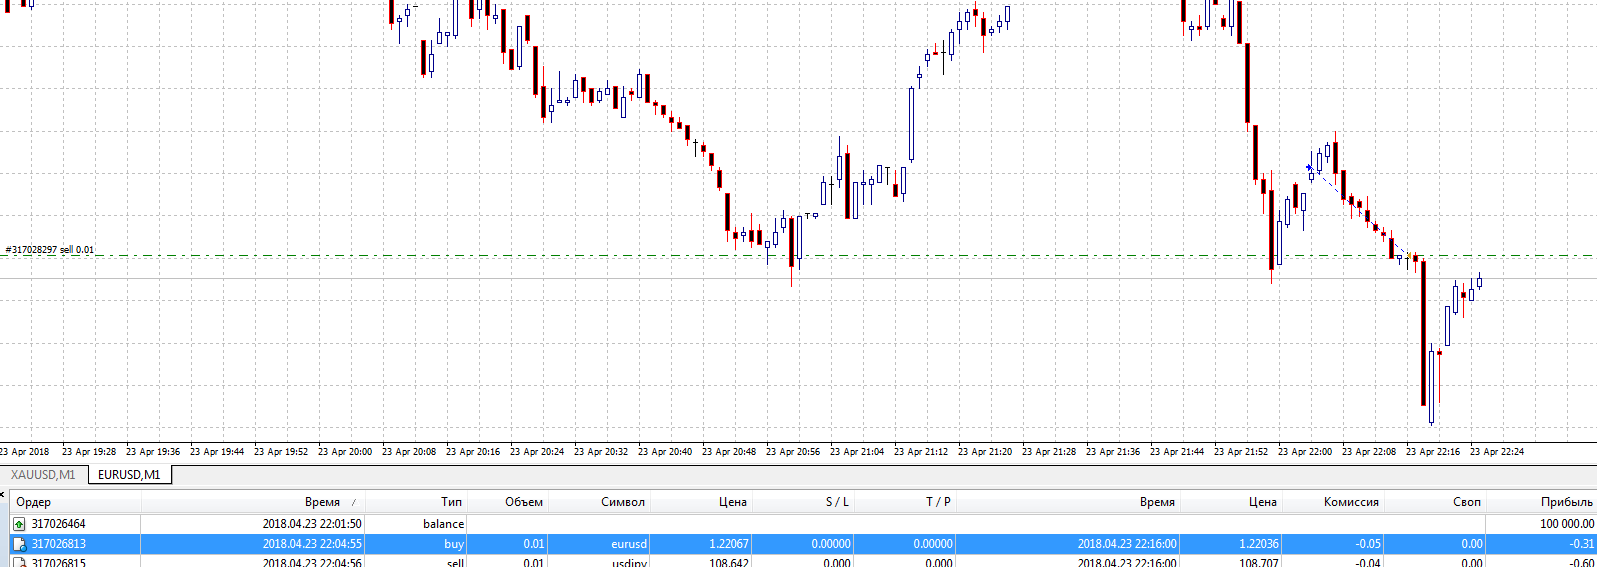Click the T / P column header
The image size is (1597, 567).
click(938, 502)
